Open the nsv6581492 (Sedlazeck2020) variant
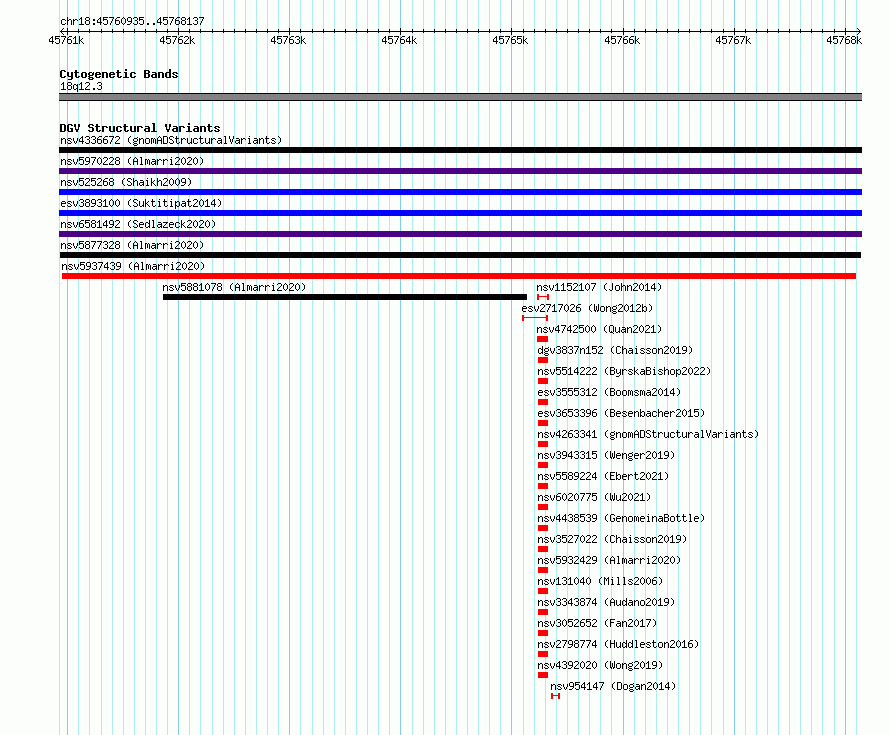 click(138, 224)
